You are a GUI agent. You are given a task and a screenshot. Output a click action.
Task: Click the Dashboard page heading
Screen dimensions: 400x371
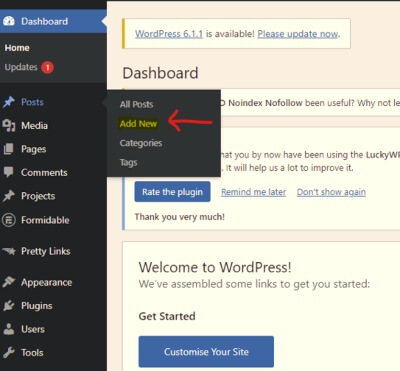(x=160, y=73)
